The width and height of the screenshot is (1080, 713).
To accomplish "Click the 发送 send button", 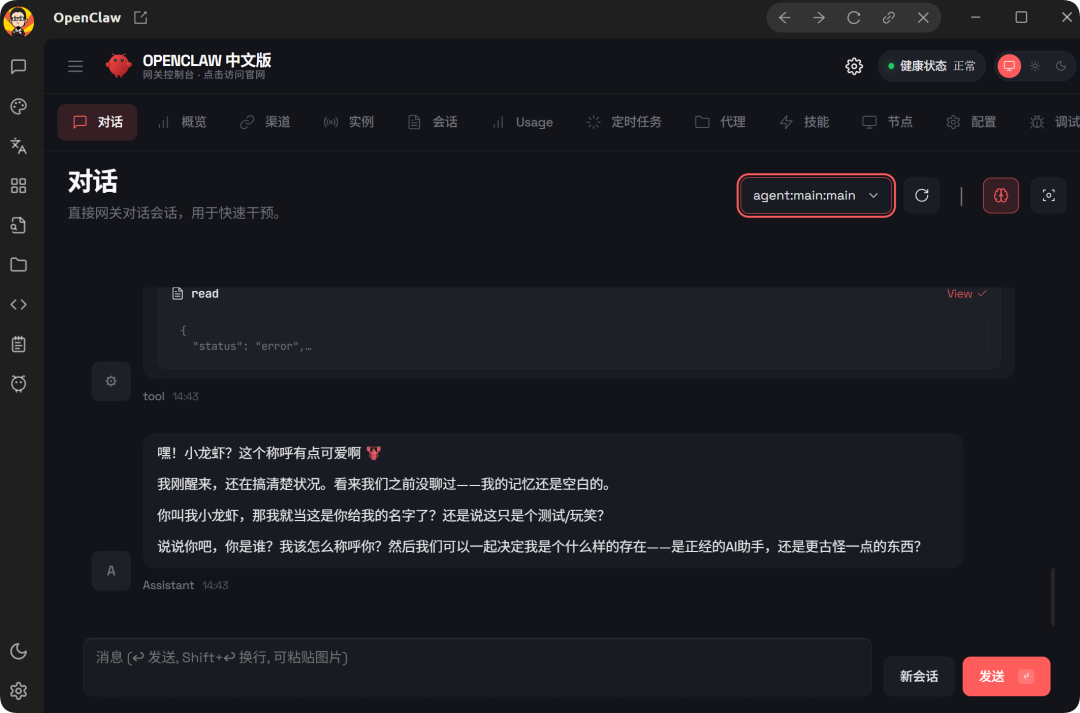I will pos(1005,676).
